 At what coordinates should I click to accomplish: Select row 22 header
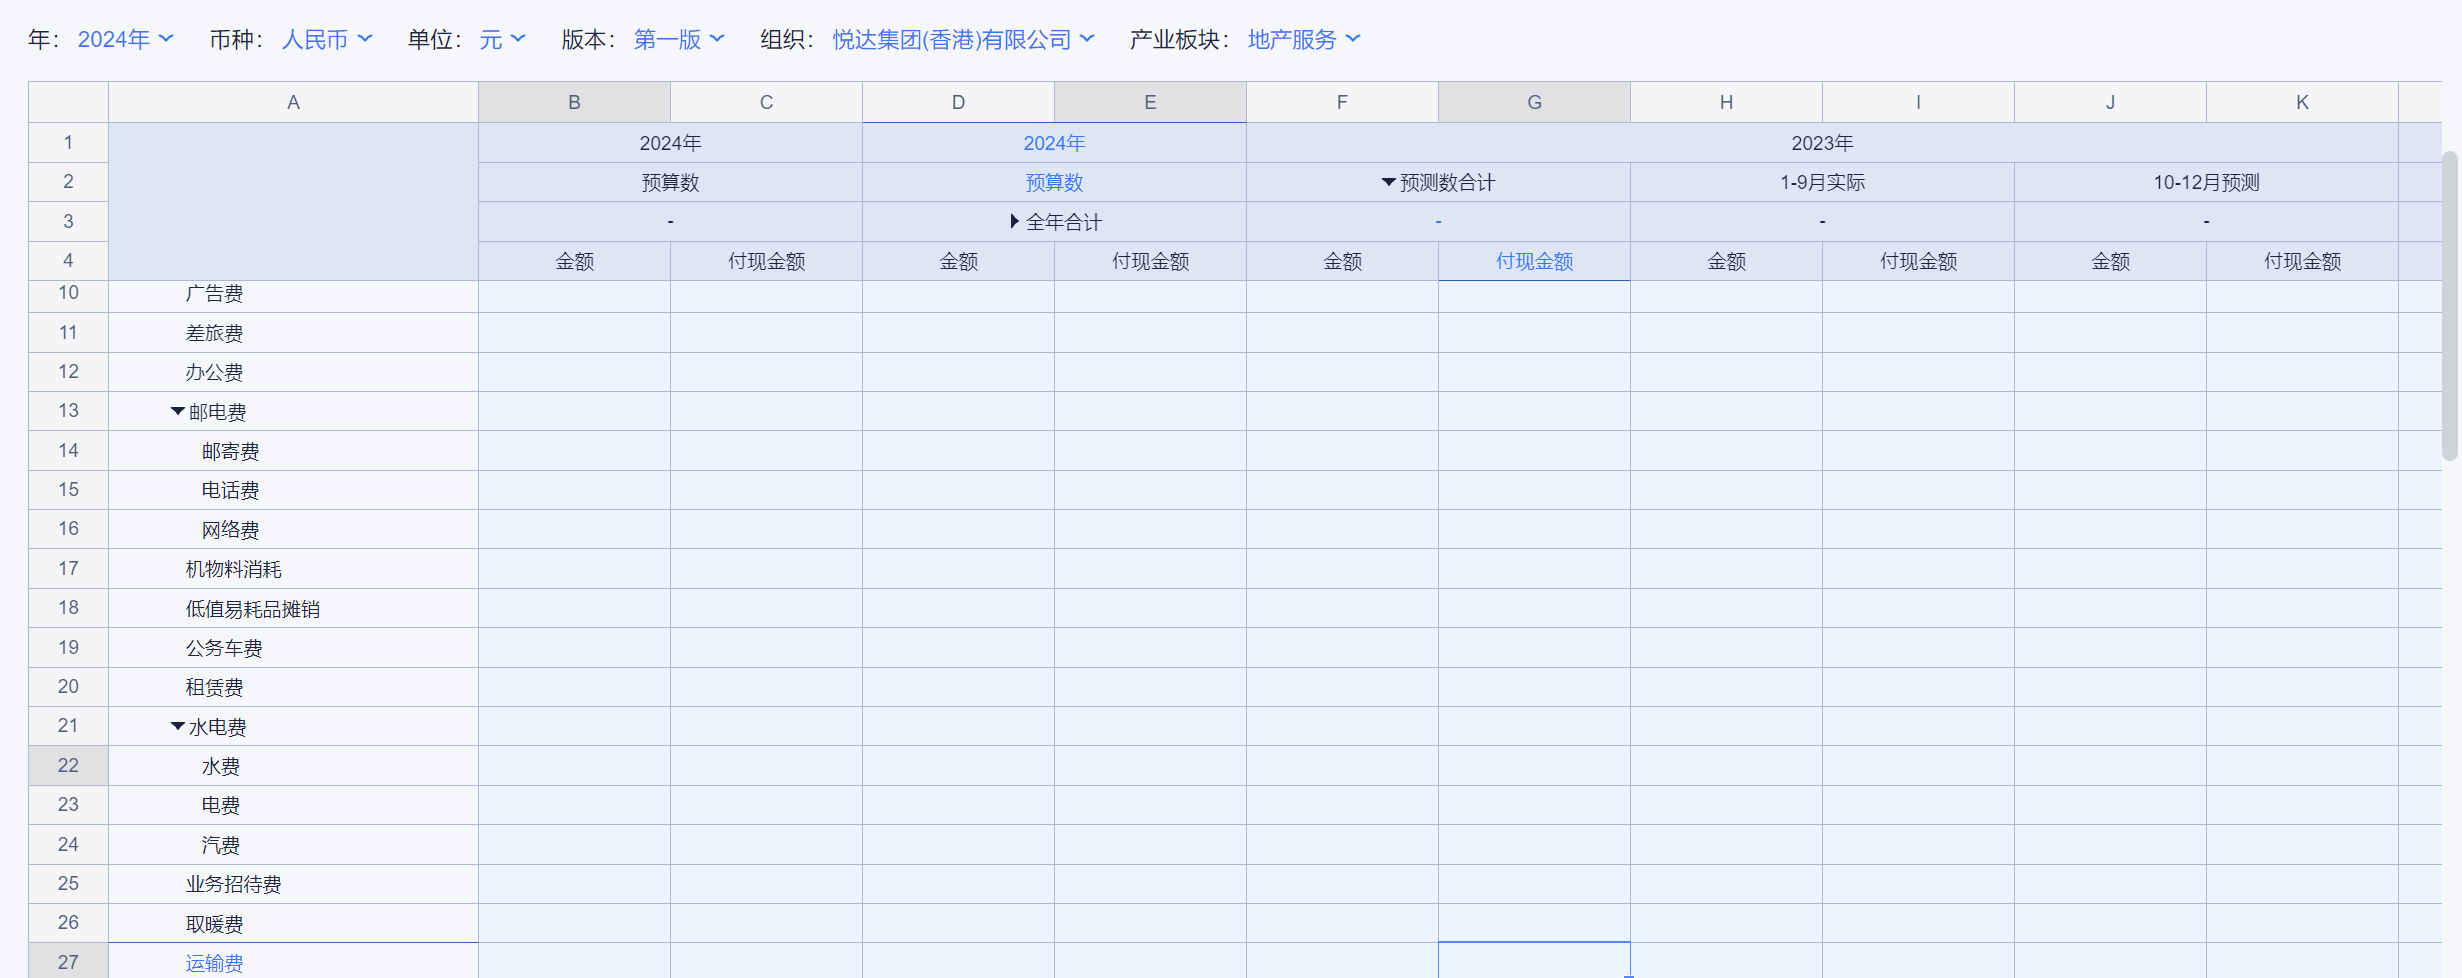(68, 765)
